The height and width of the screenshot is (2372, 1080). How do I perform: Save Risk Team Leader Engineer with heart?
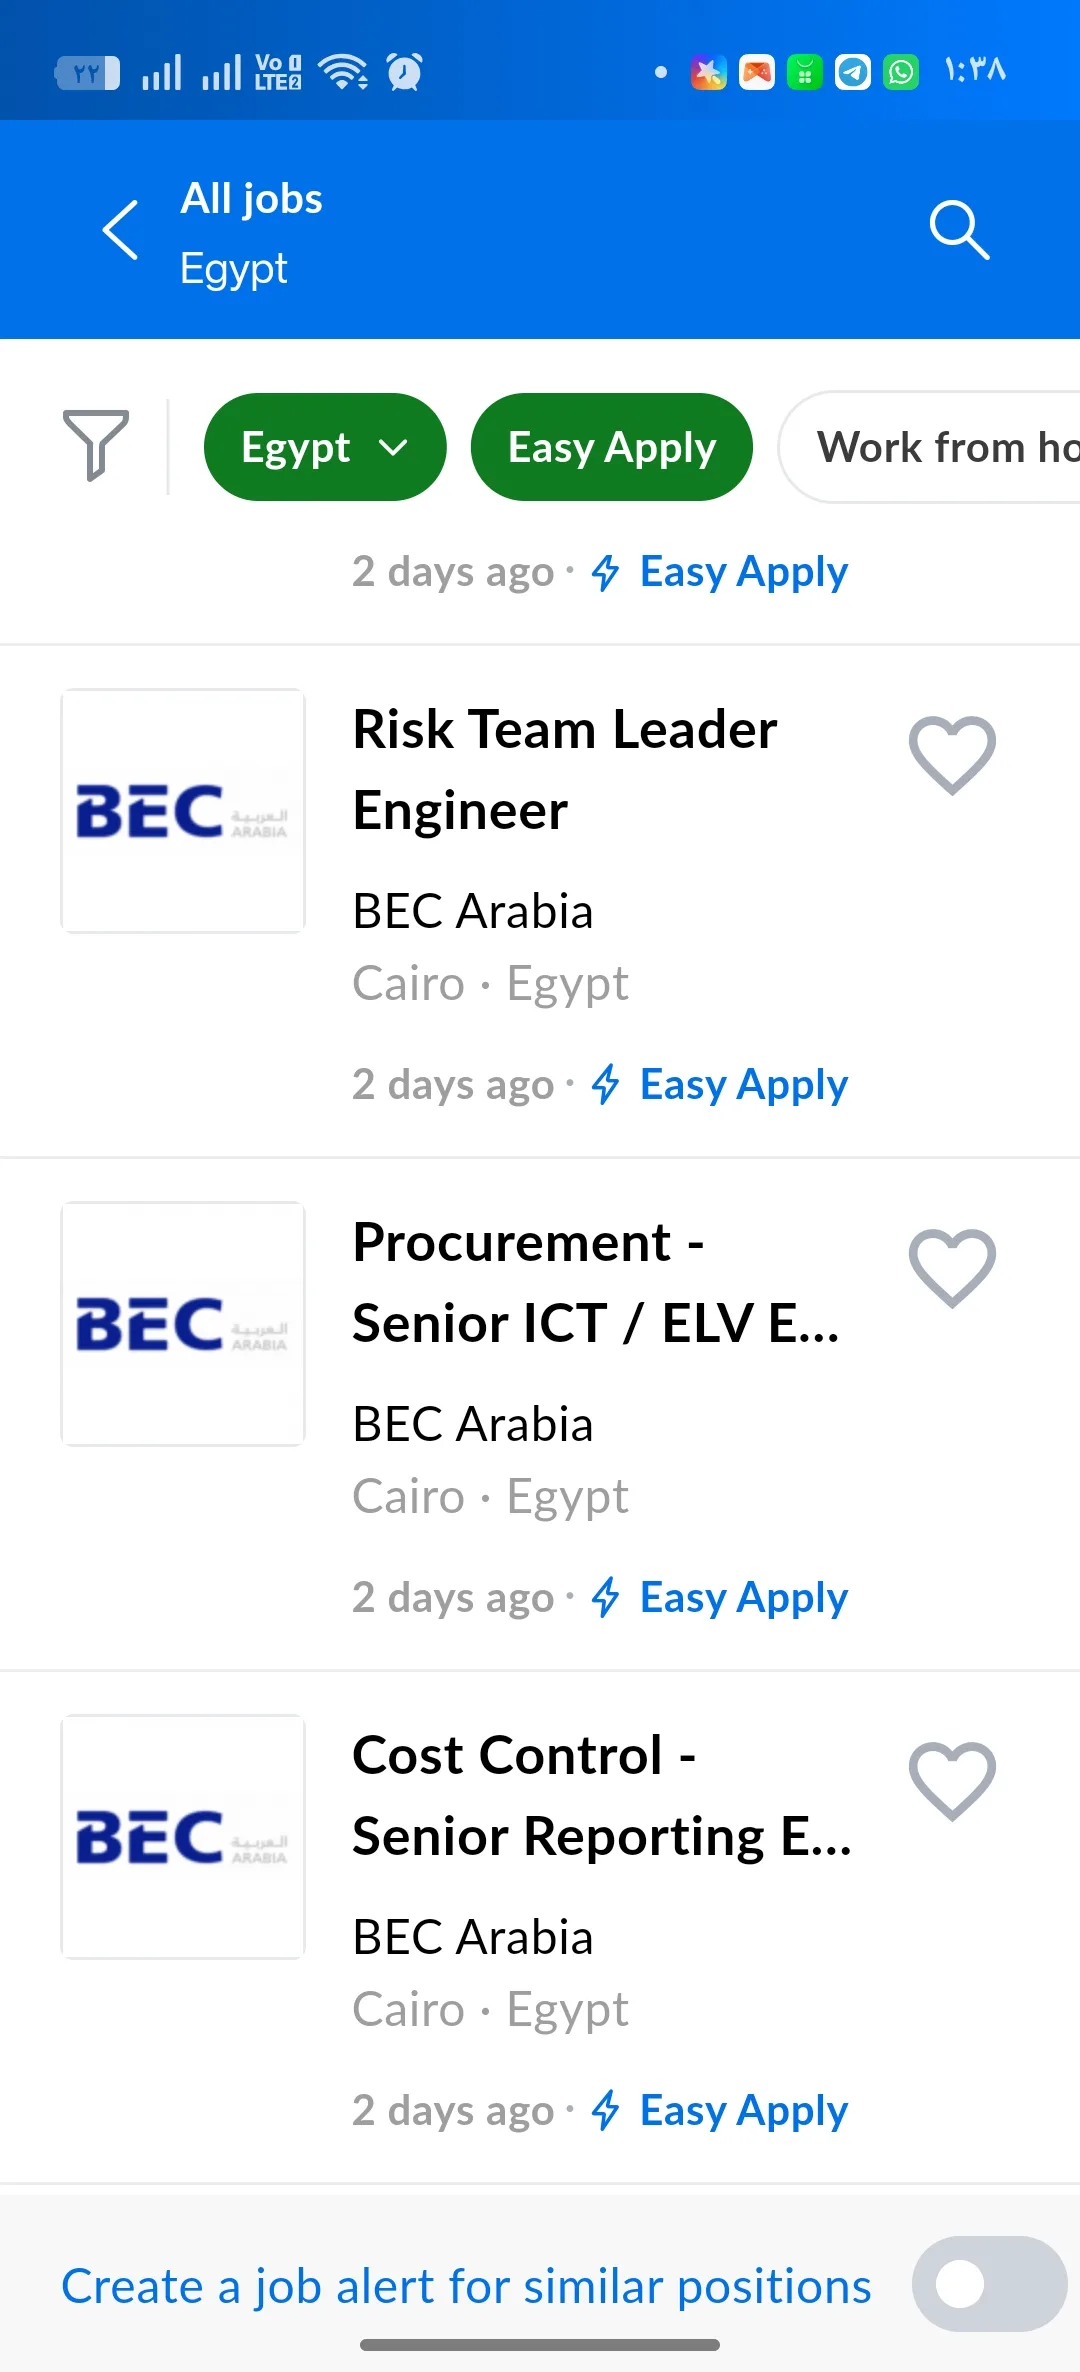point(952,755)
